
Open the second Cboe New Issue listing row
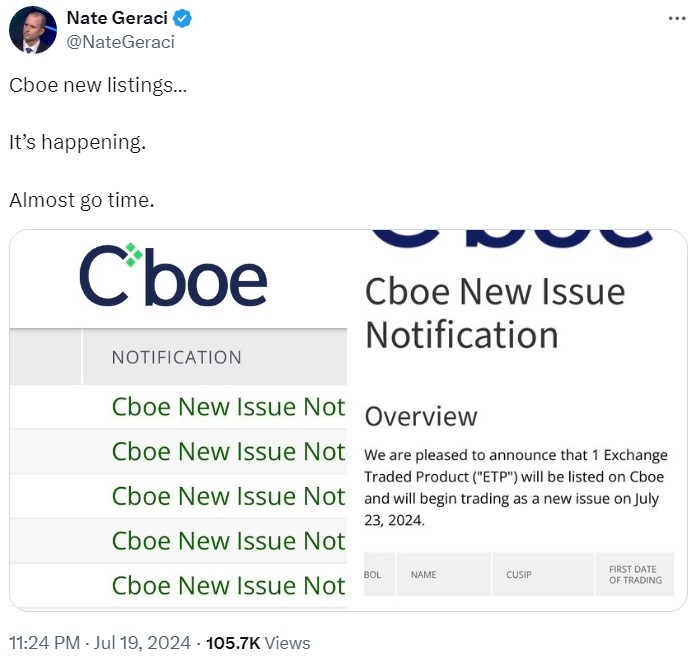(x=228, y=452)
